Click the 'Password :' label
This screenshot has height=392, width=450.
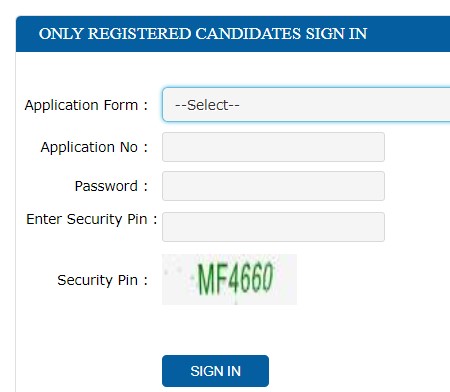point(111,186)
